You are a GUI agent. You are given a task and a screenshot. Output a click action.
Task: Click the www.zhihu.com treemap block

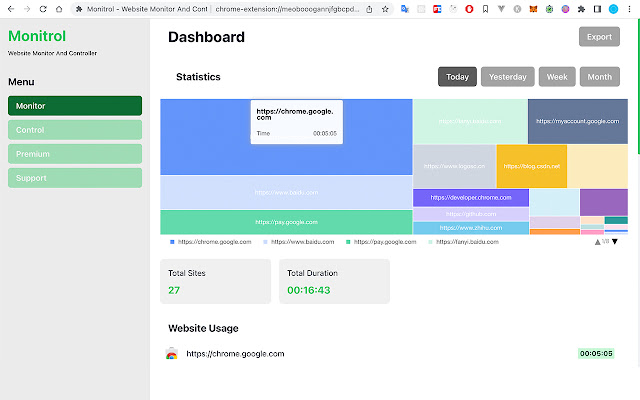(x=471, y=228)
